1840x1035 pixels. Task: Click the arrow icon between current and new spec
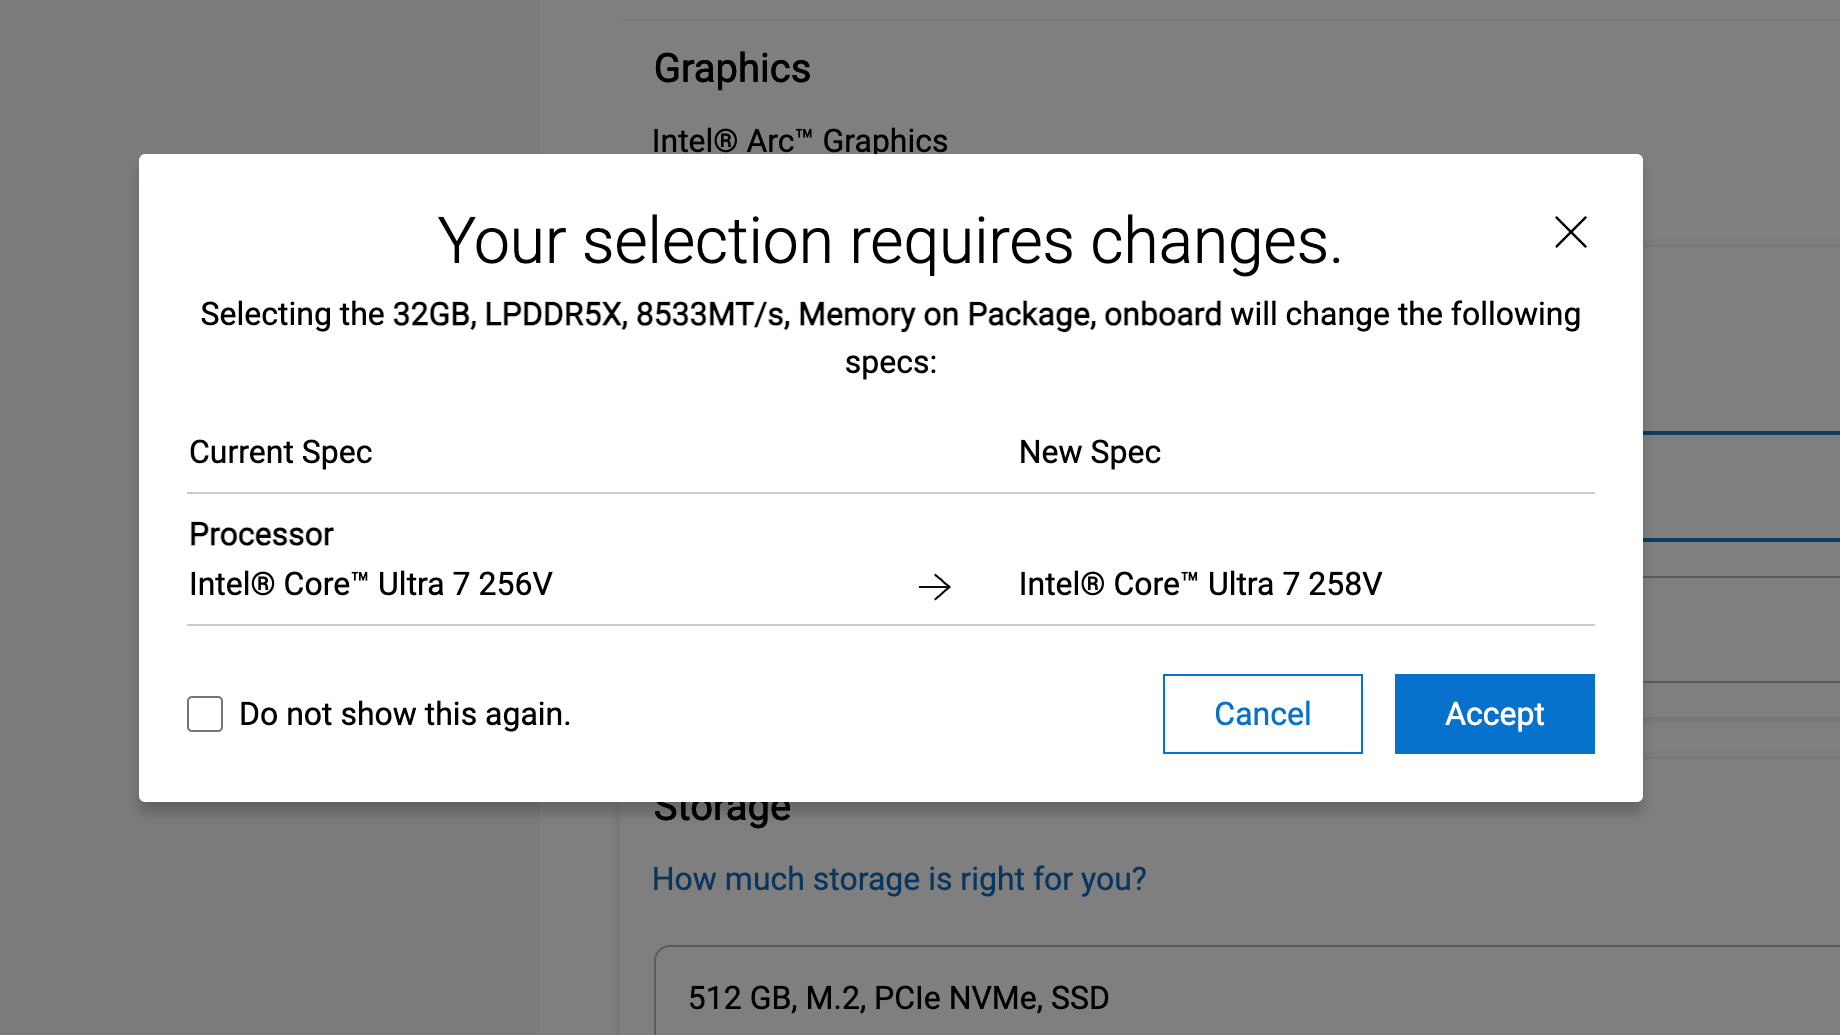(934, 586)
